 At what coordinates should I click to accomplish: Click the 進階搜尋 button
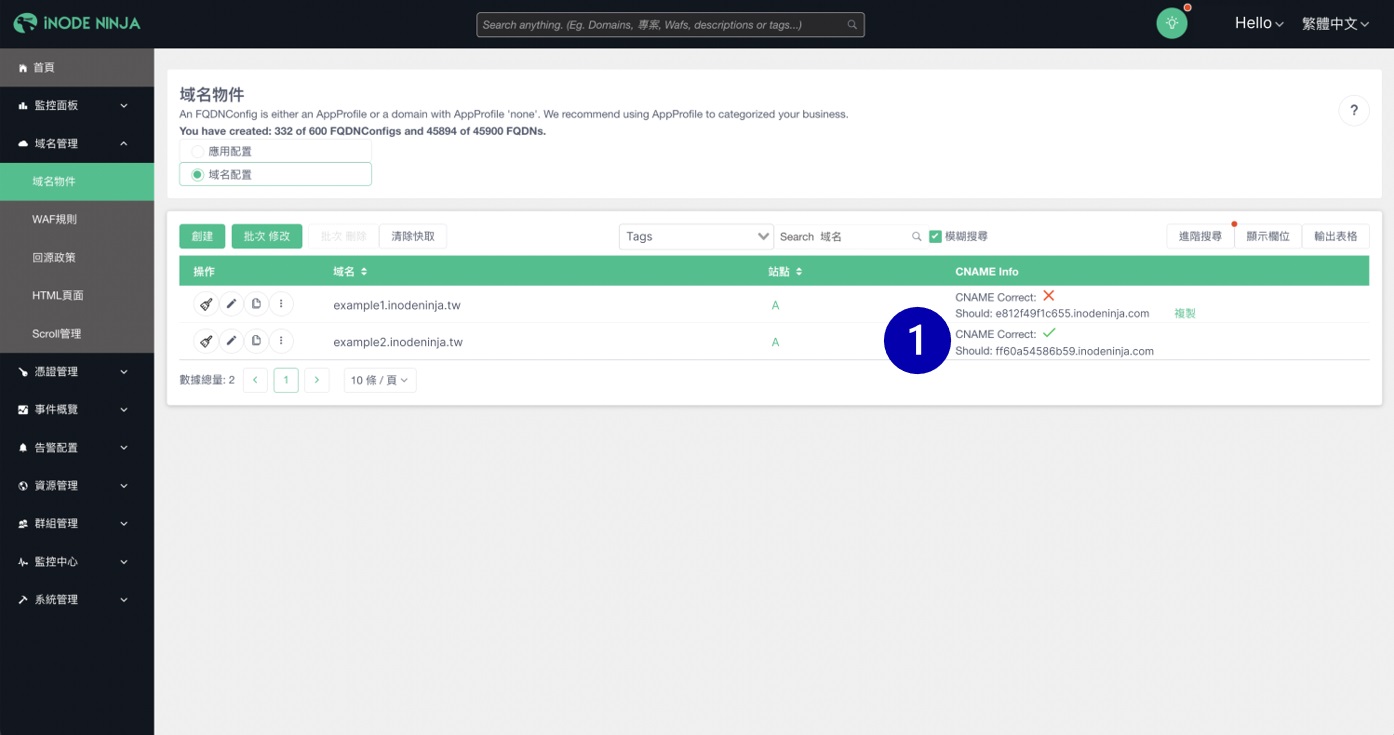coord(1200,237)
